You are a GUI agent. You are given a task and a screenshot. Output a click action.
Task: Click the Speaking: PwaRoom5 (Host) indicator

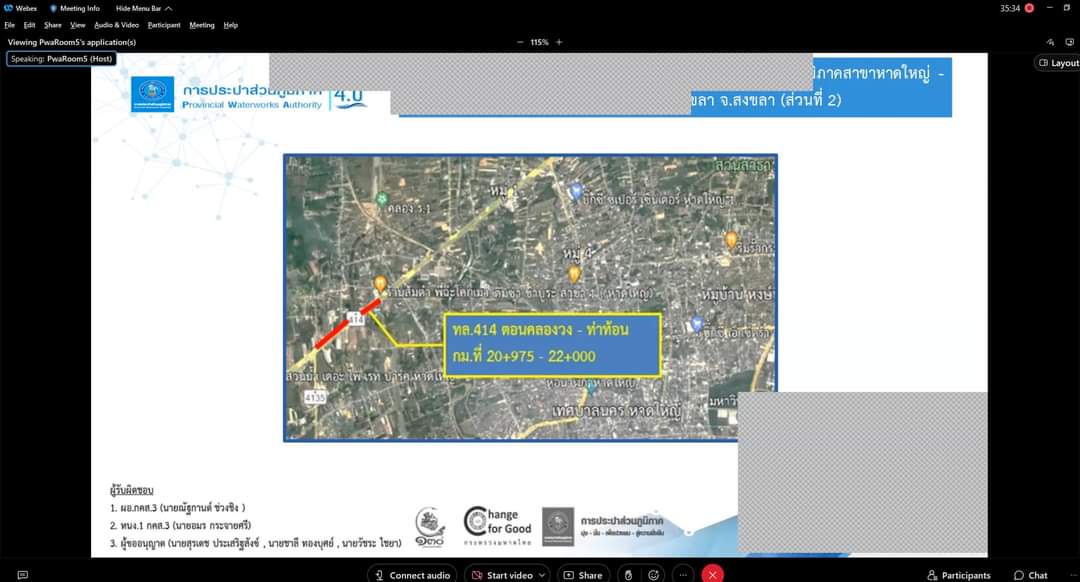61,59
